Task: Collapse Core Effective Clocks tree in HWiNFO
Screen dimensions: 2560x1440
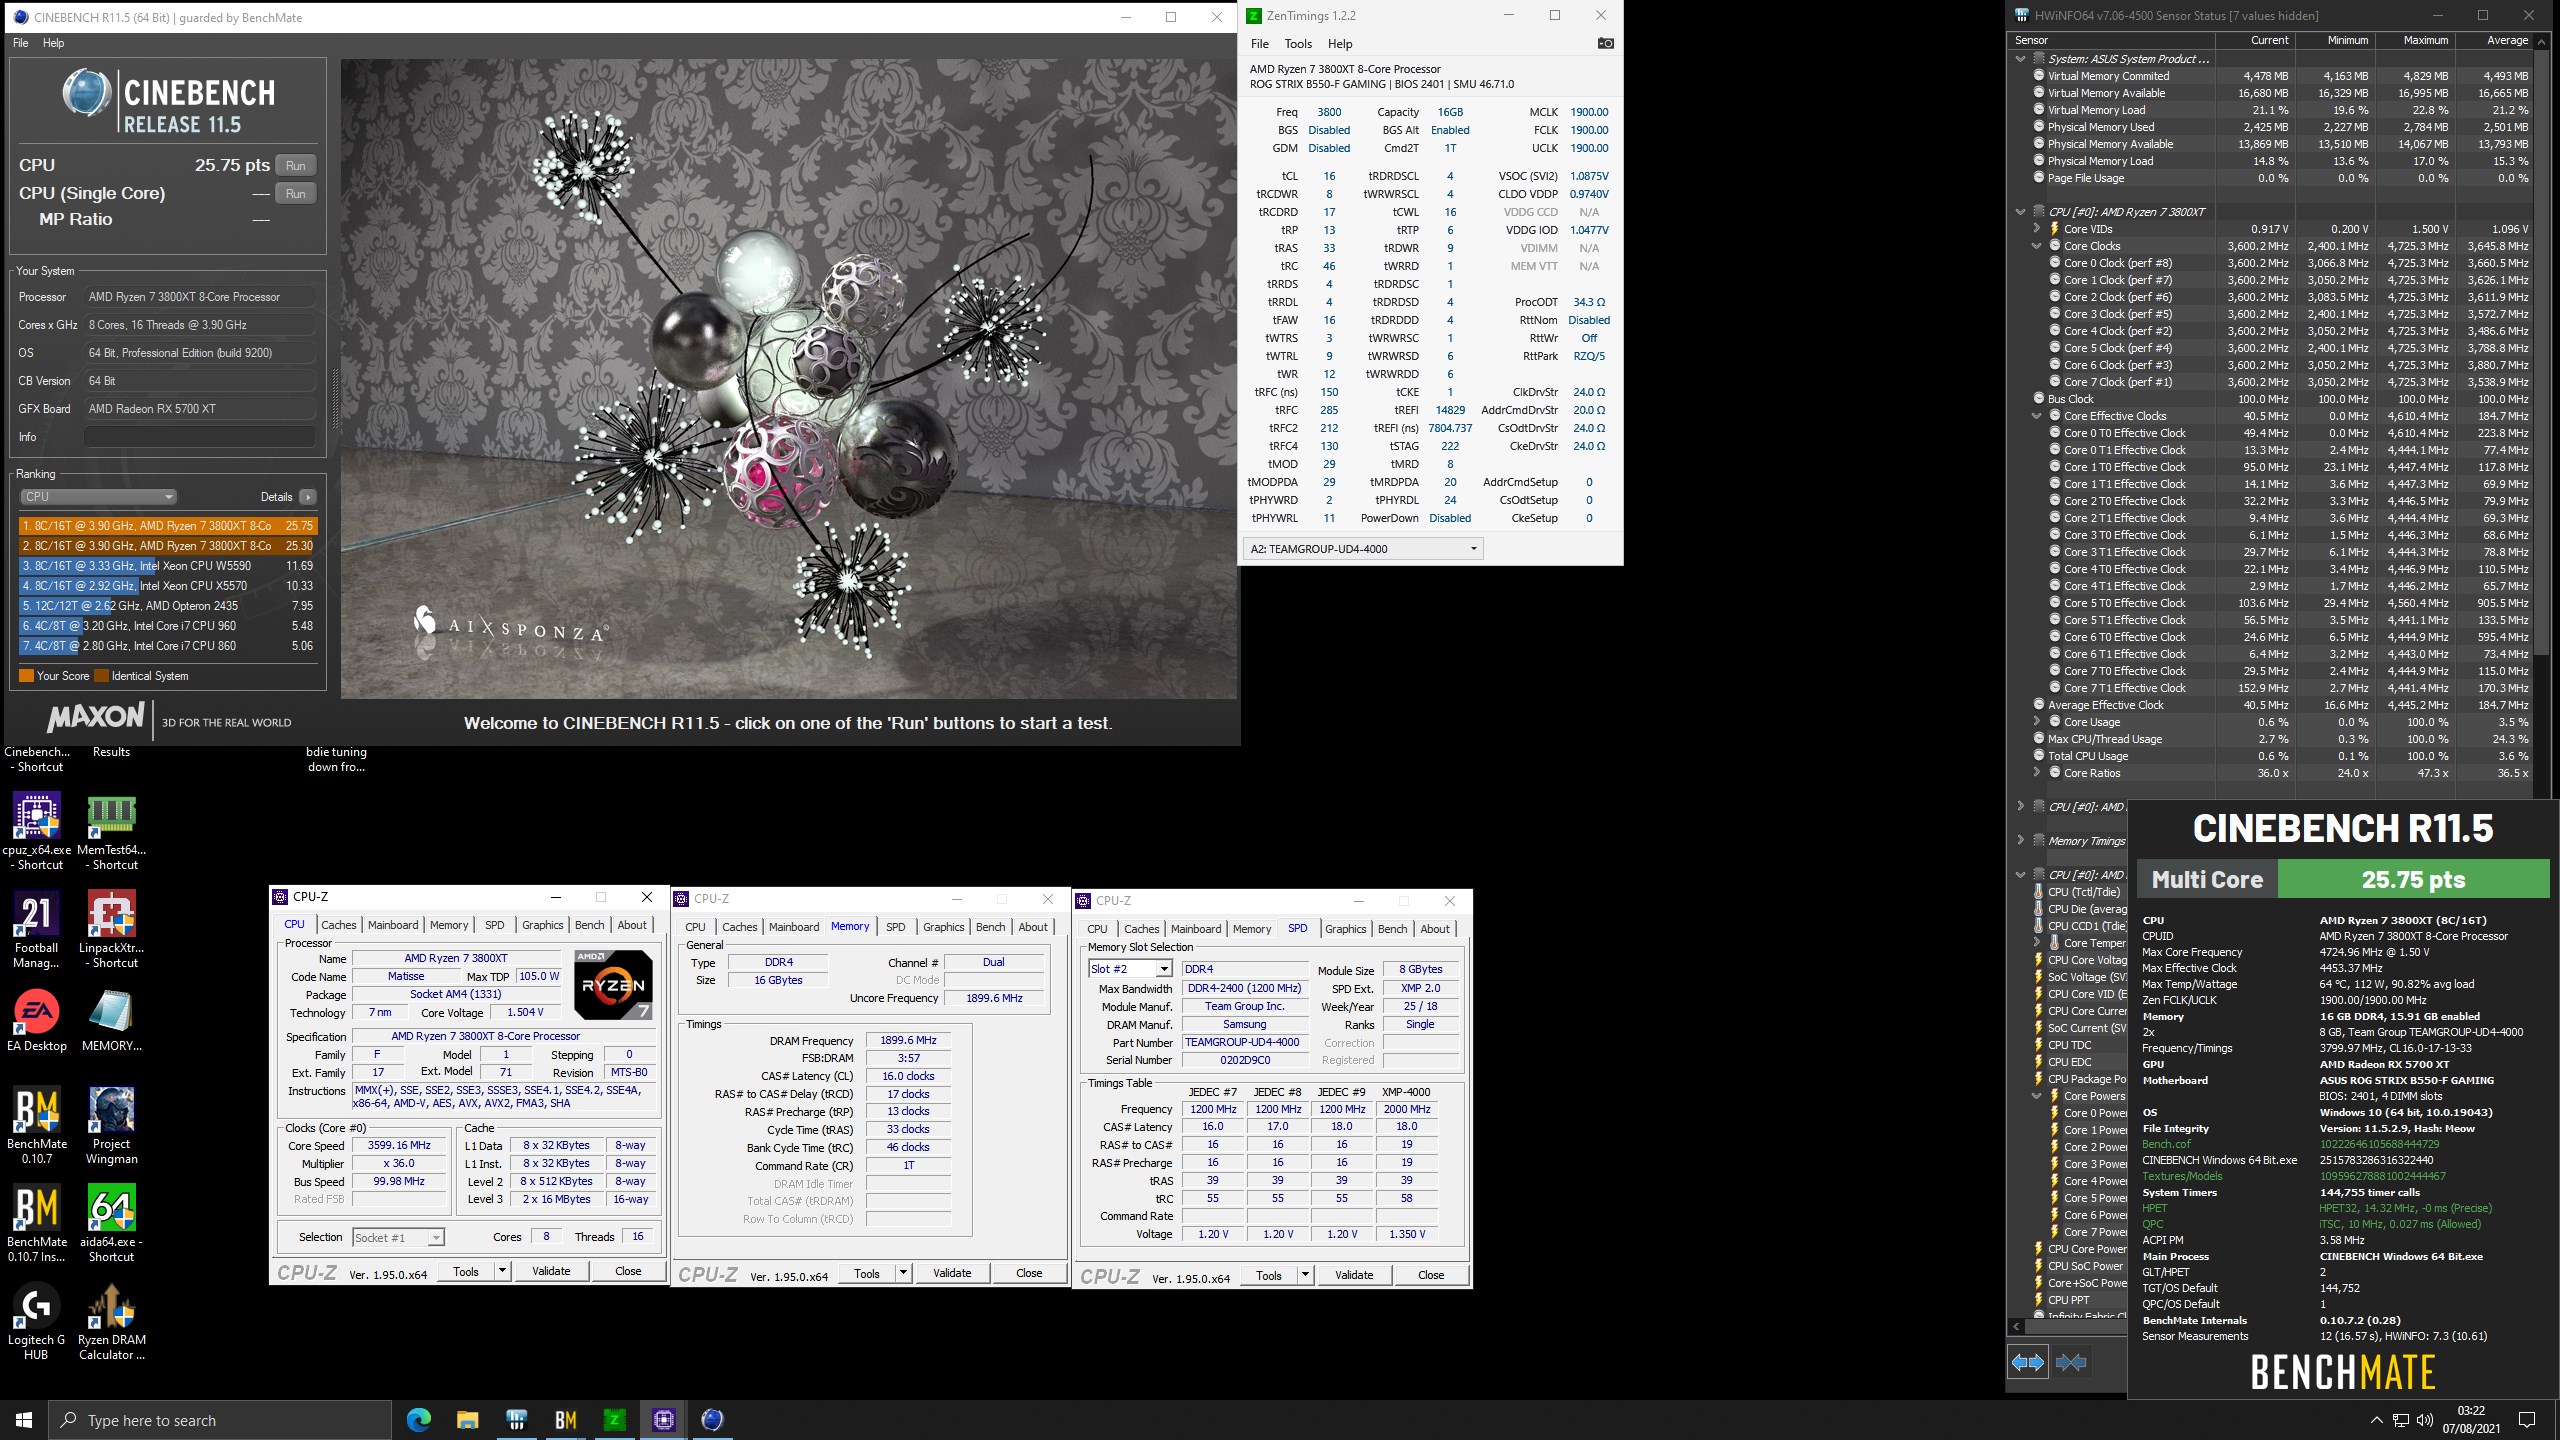Action: [x=2037, y=416]
